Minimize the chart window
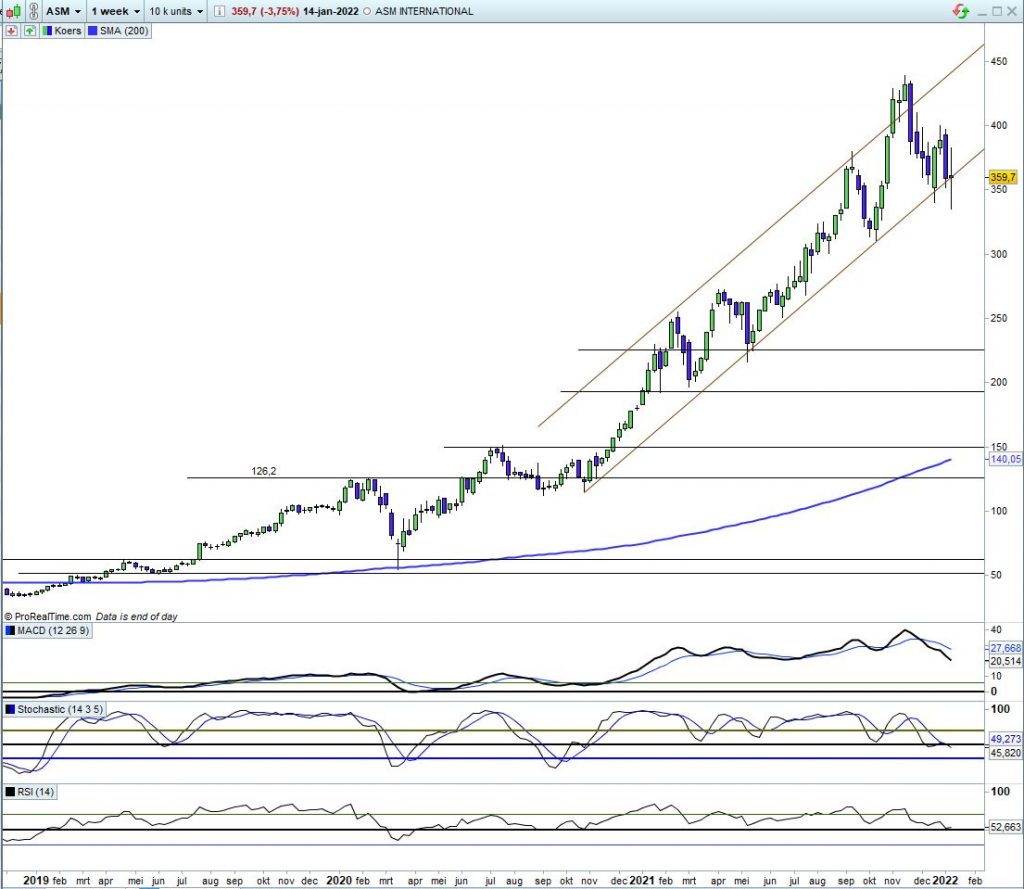This screenshot has width=1024, height=889. 981,11
